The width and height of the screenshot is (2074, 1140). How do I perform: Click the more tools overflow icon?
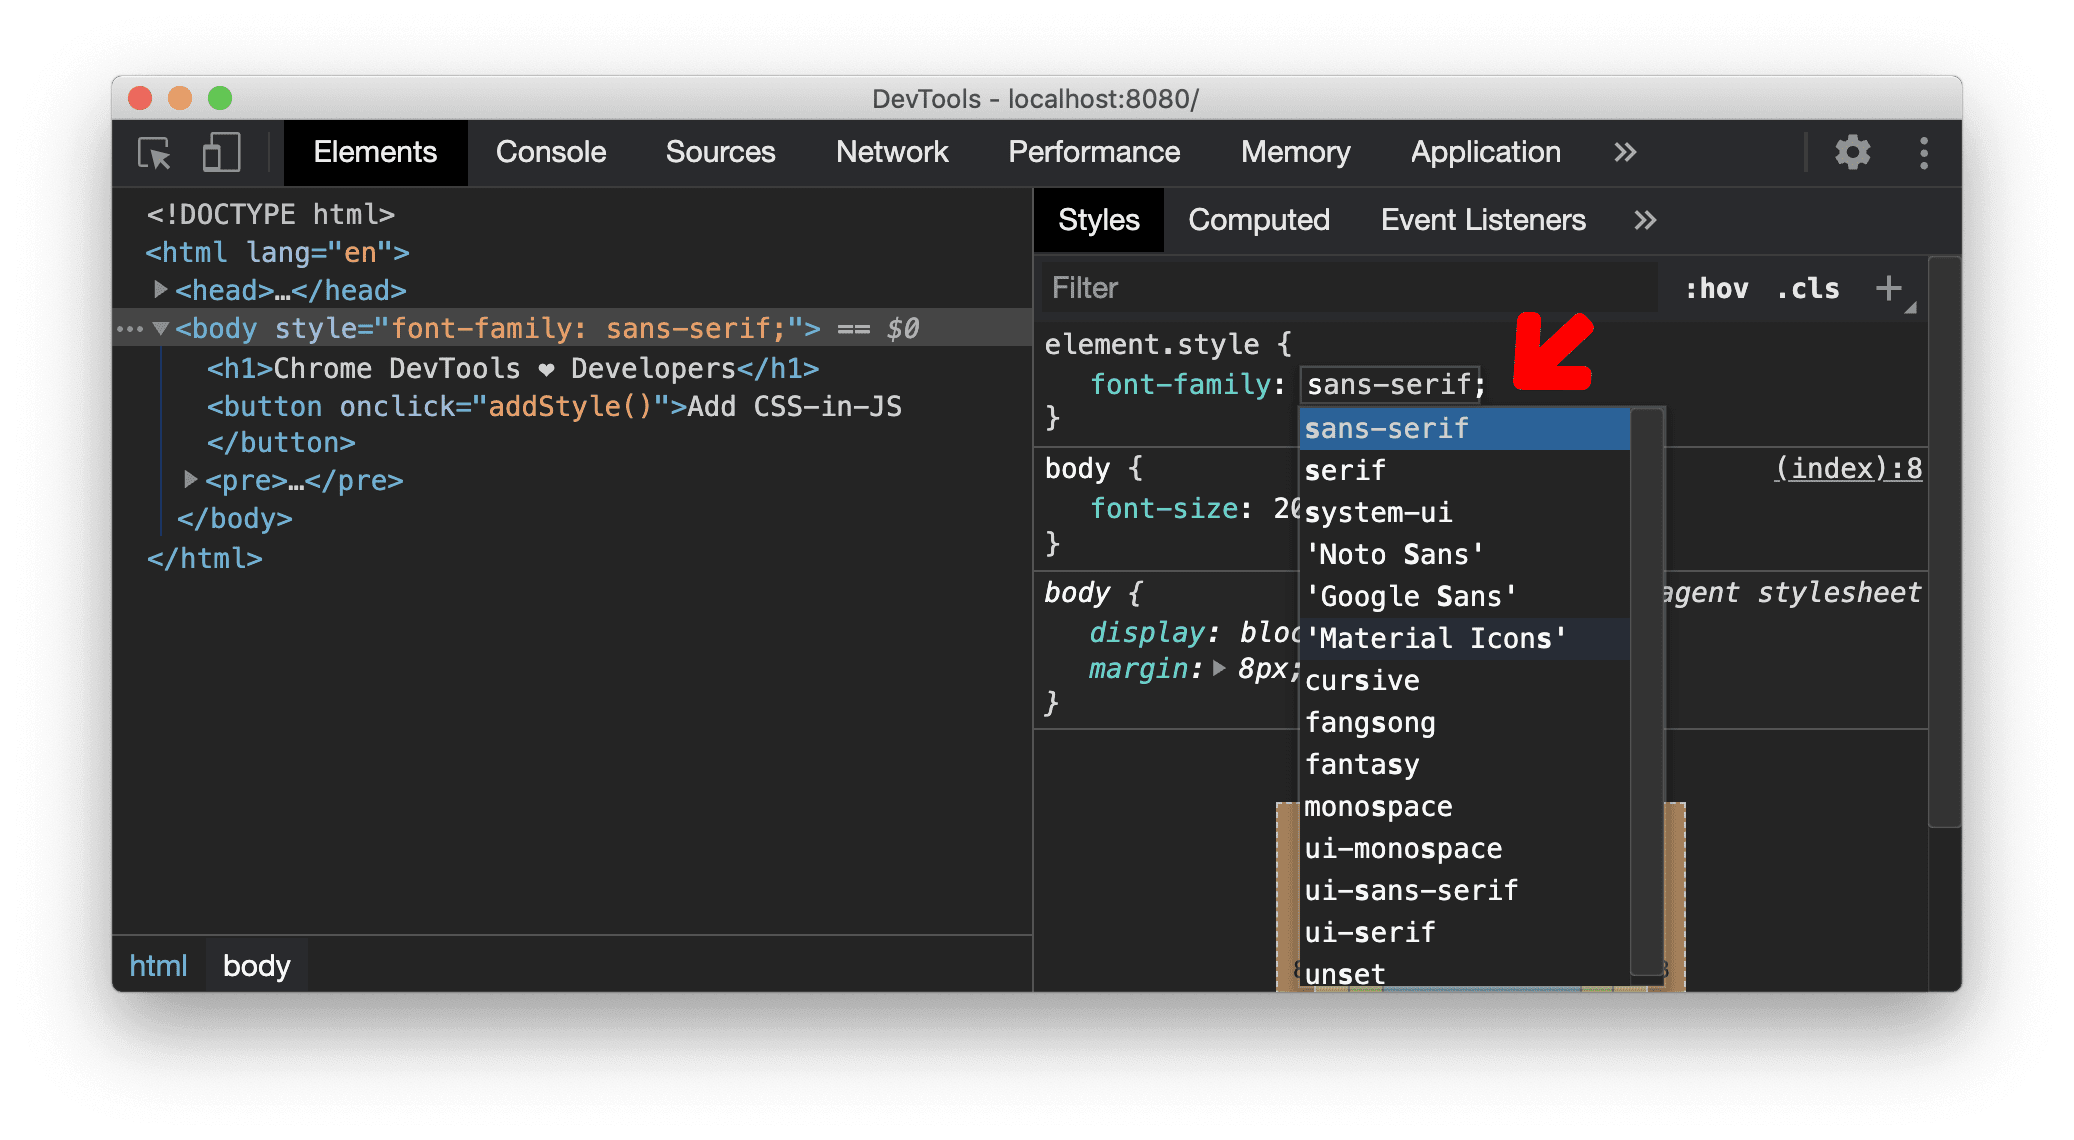[x=1625, y=153]
